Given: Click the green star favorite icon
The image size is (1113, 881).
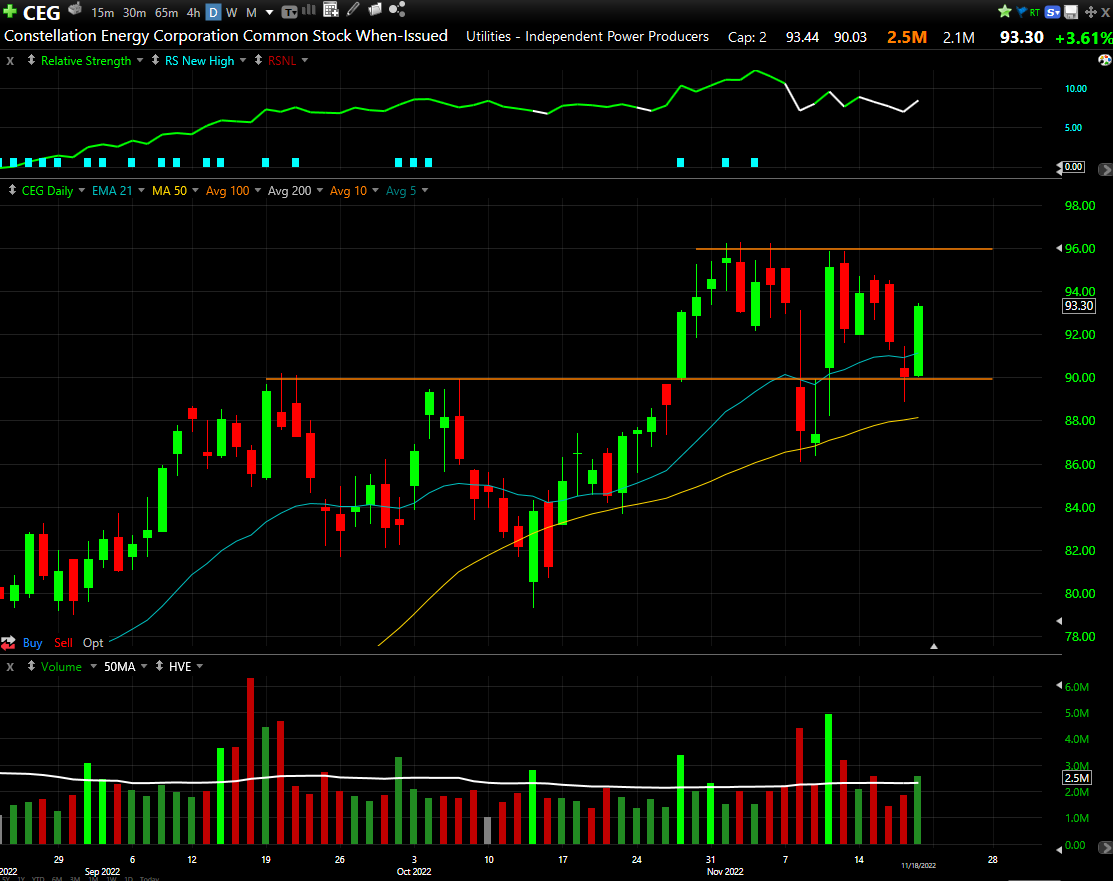Looking at the screenshot, I should click(1004, 11).
